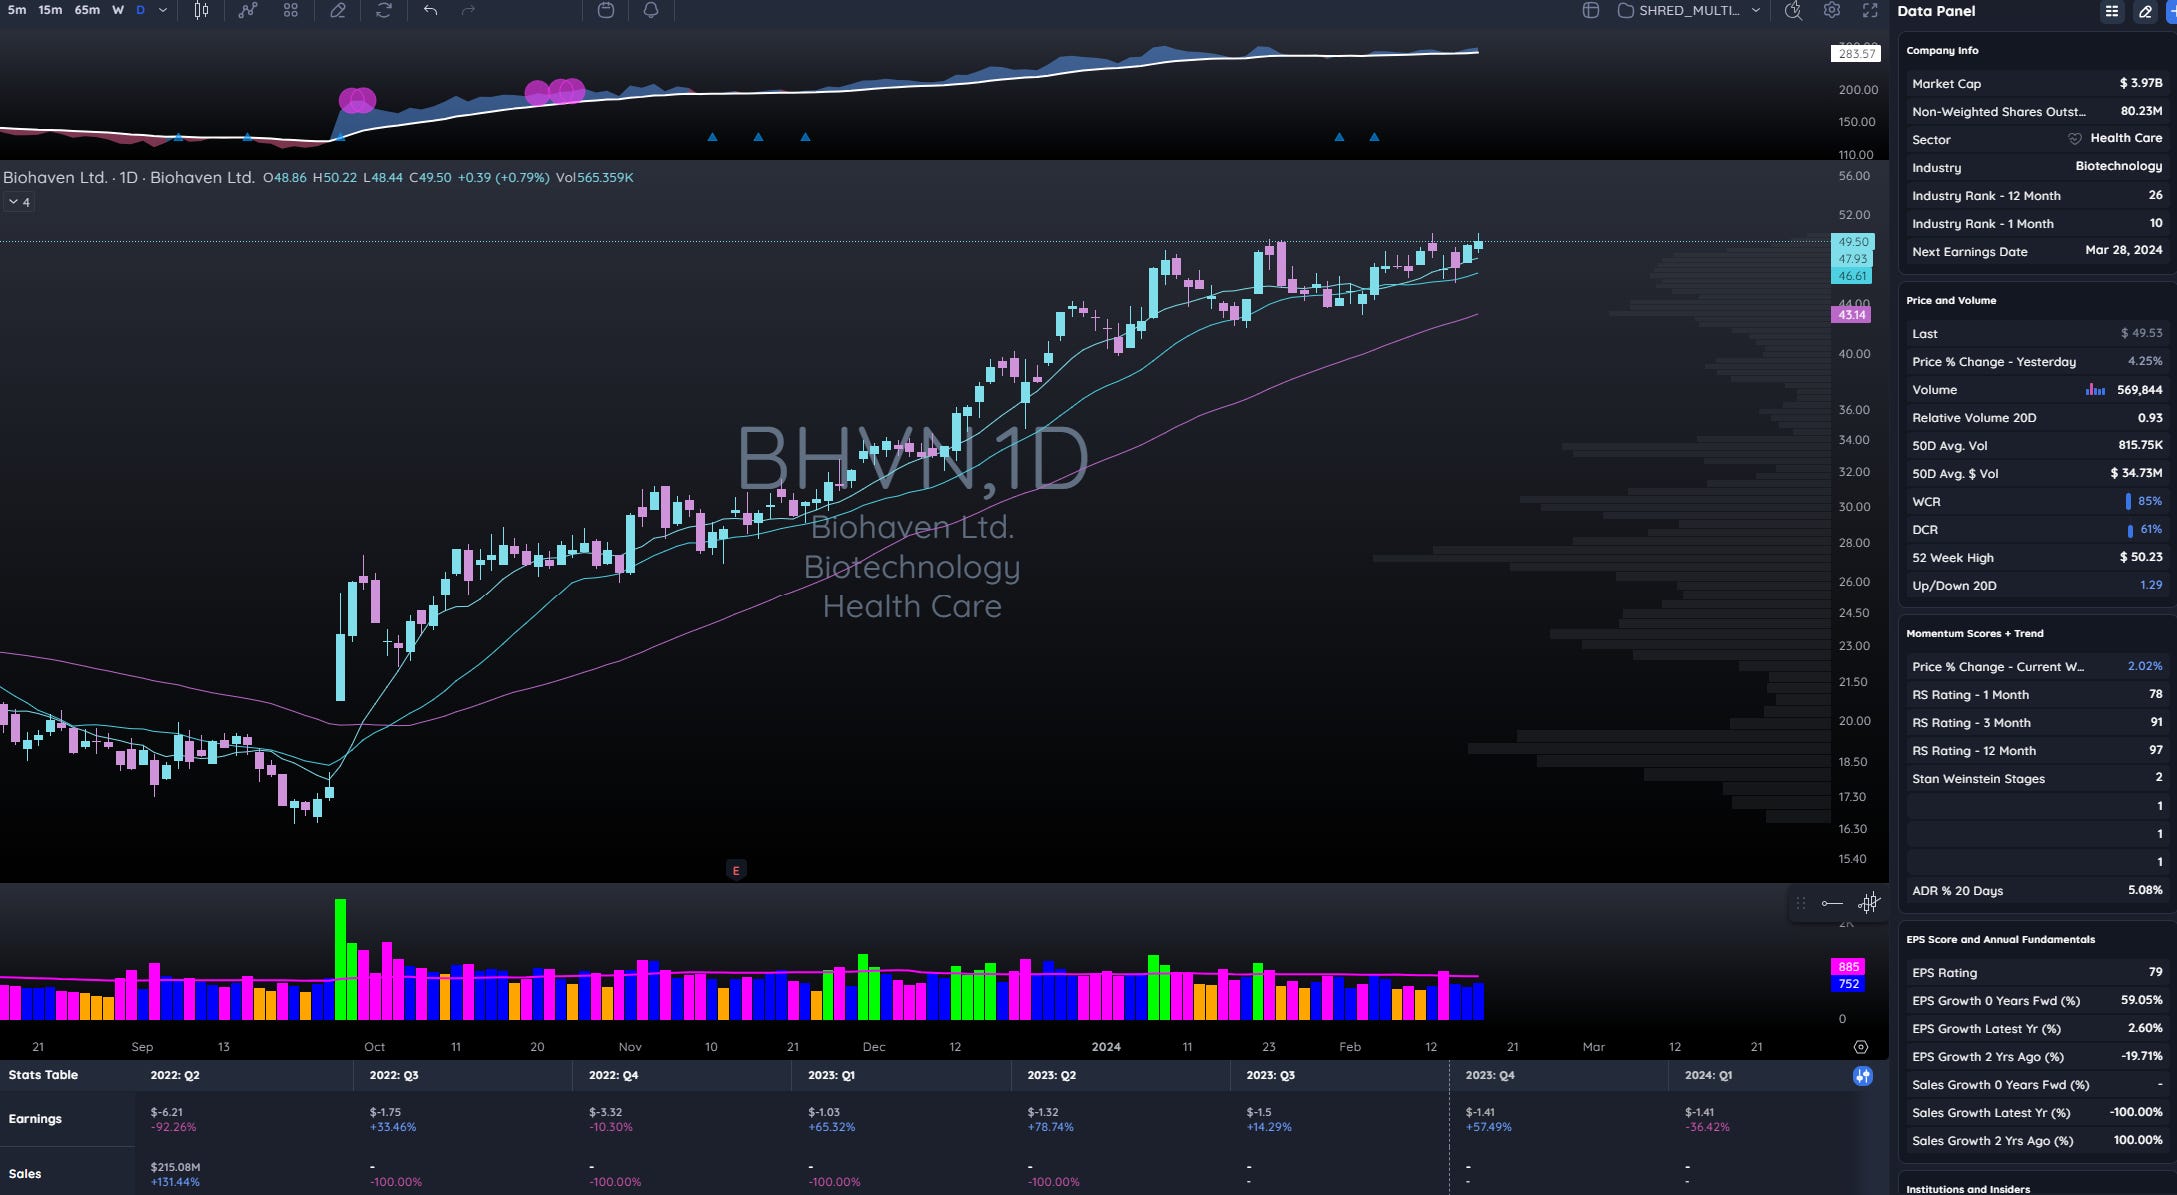
Task: Click the refresh arrows icon
Action: [x=384, y=10]
